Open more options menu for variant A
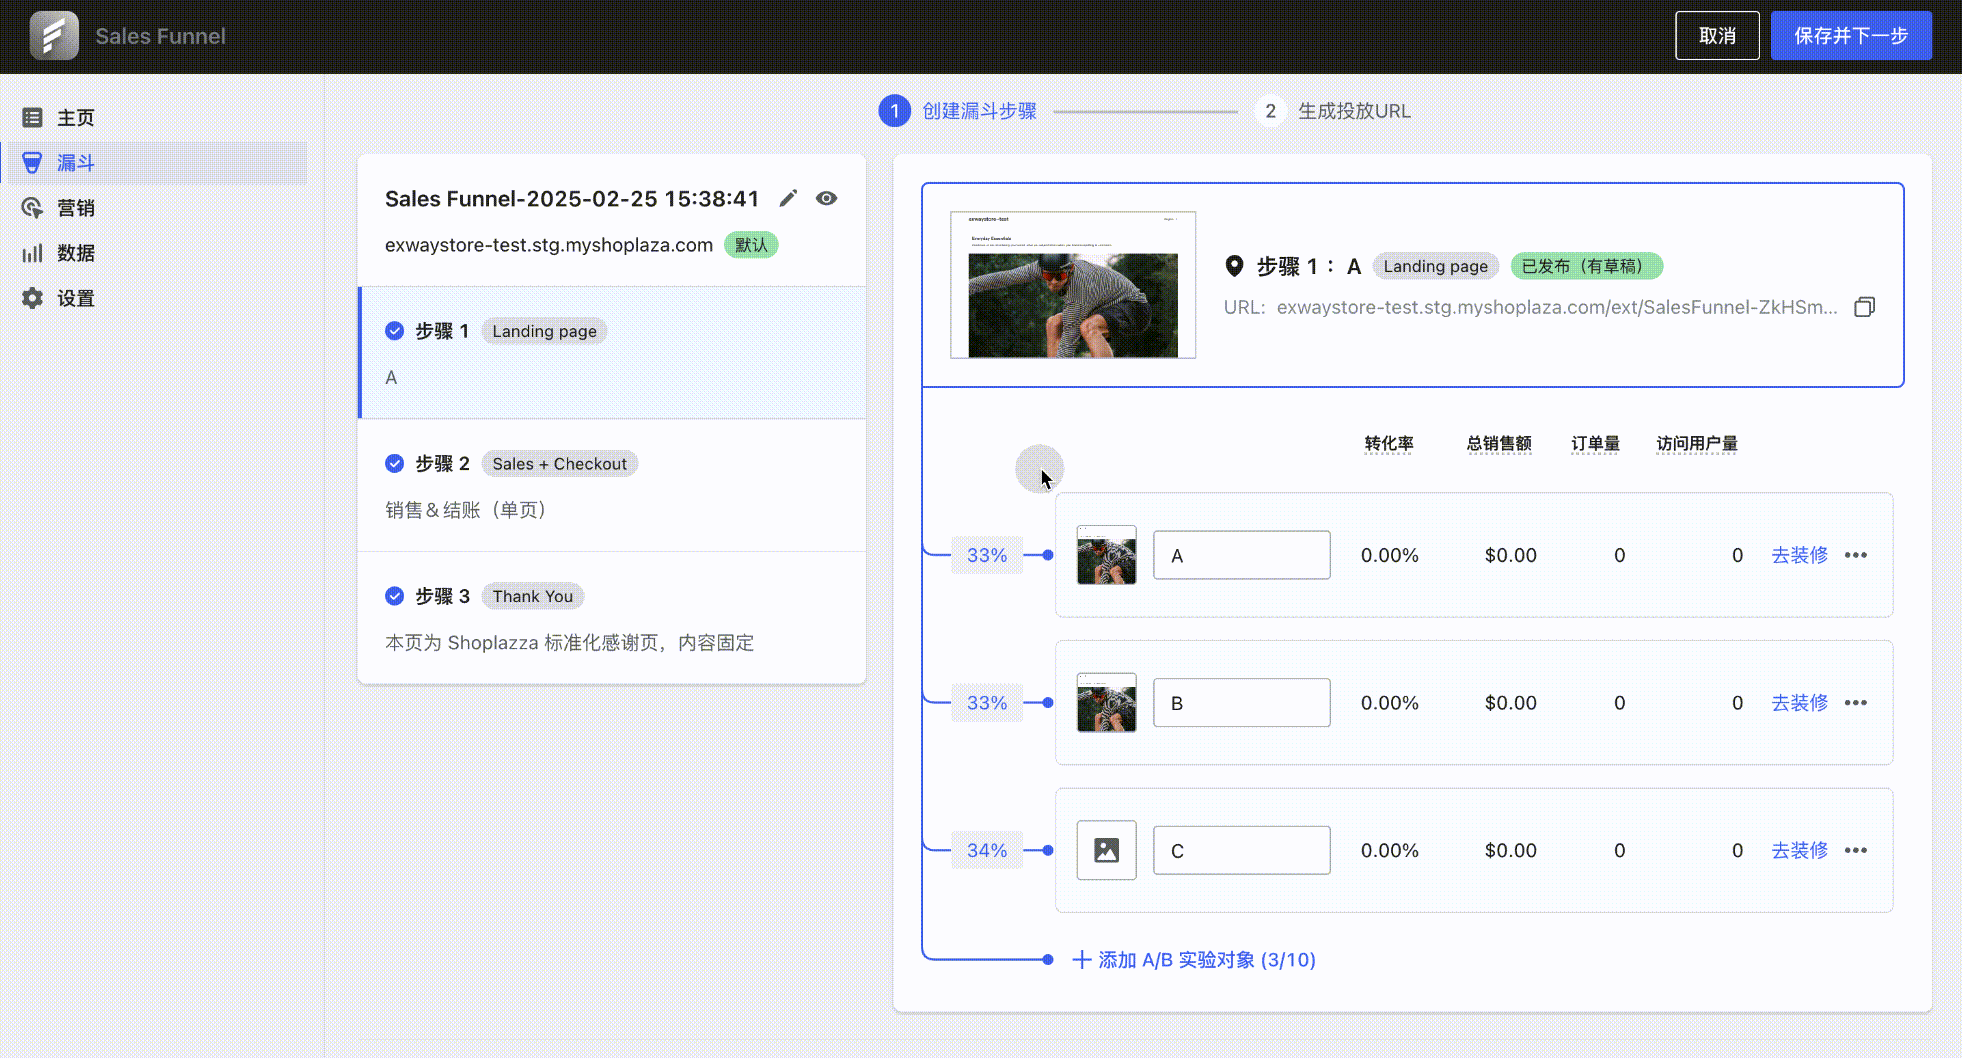The width and height of the screenshot is (1962, 1058). (1856, 555)
